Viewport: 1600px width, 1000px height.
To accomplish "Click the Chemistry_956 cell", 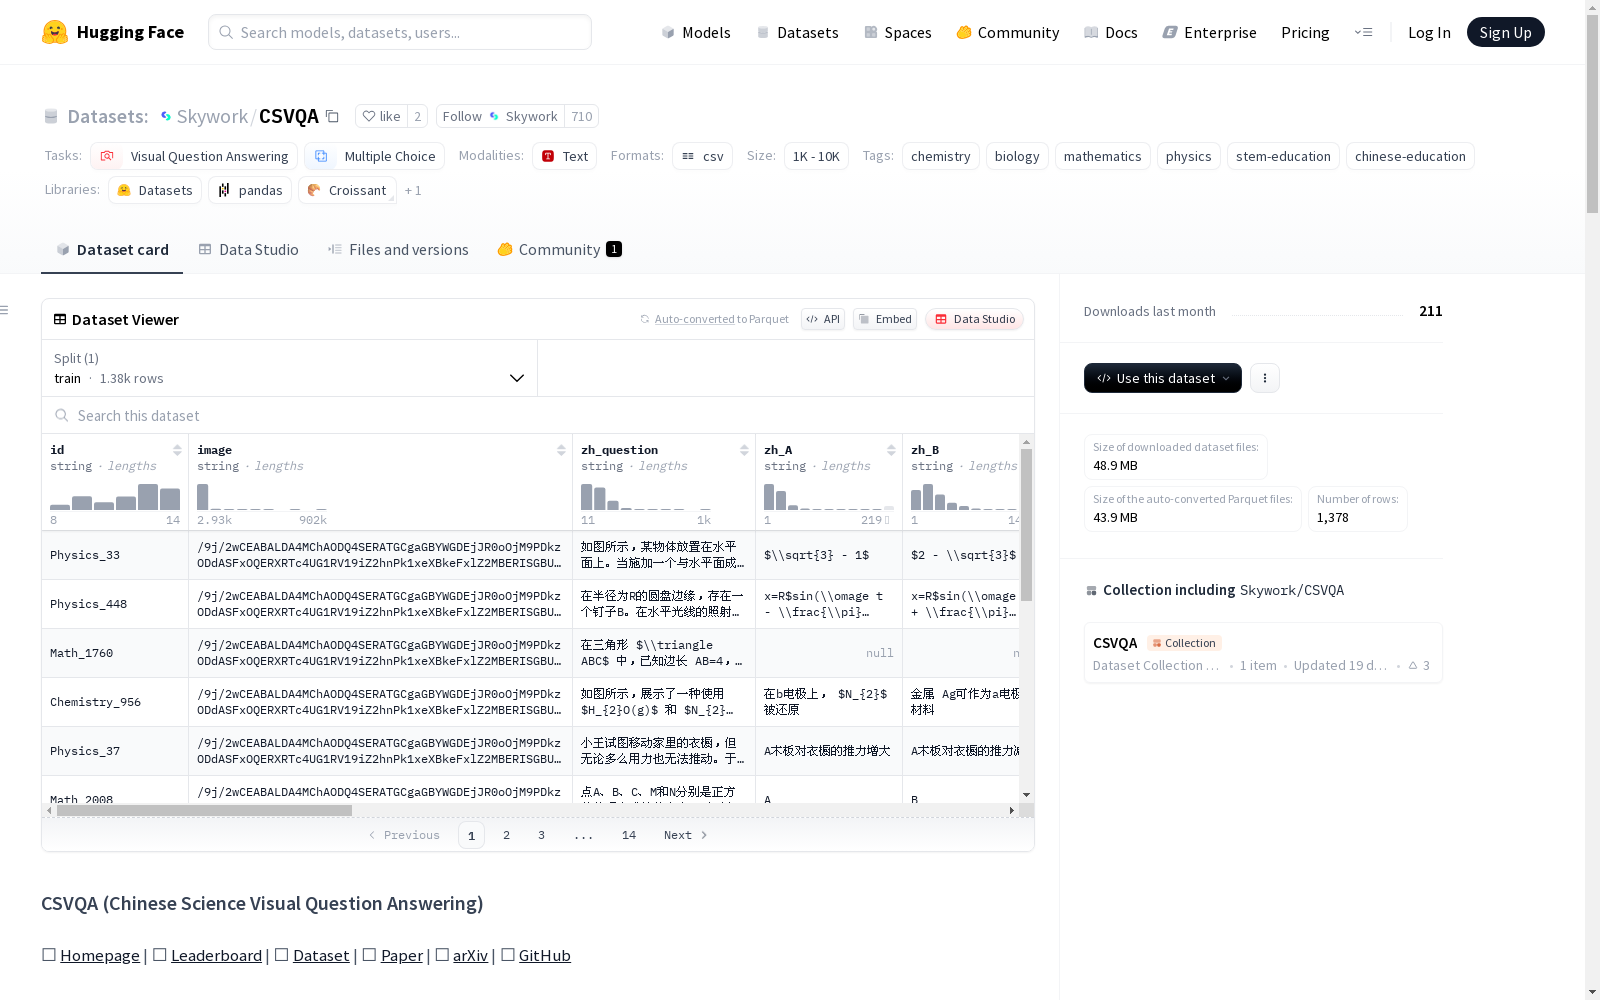I will tap(115, 702).
